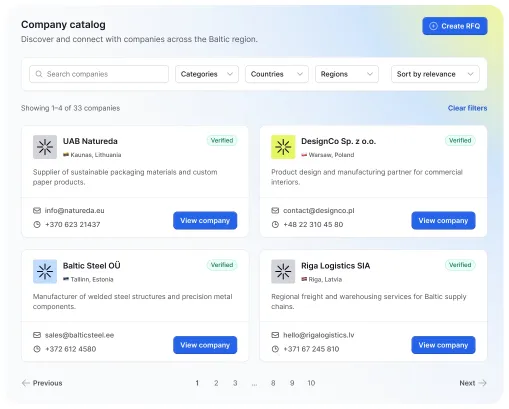Click phone number +371 67 245 810
This screenshot has height=409, width=509.
[311, 349]
